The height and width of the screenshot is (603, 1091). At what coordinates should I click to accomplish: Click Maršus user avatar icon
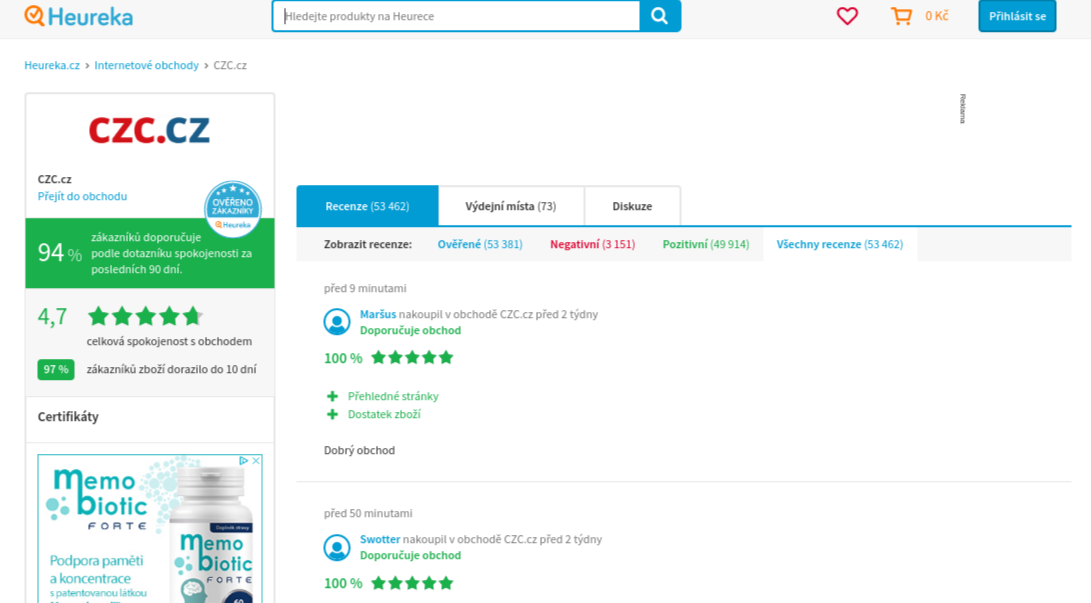[337, 322]
